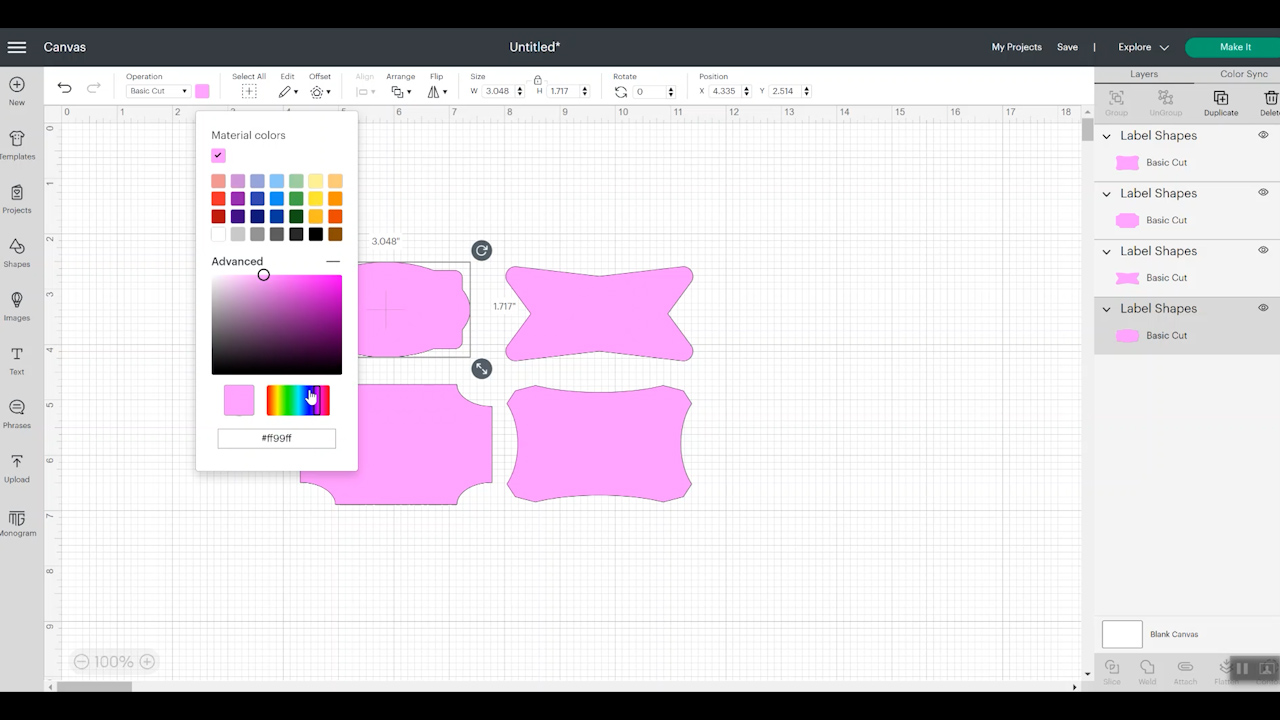1280x720 pixels.
Task: Click the Rotate icon
Action: [621, 91]
